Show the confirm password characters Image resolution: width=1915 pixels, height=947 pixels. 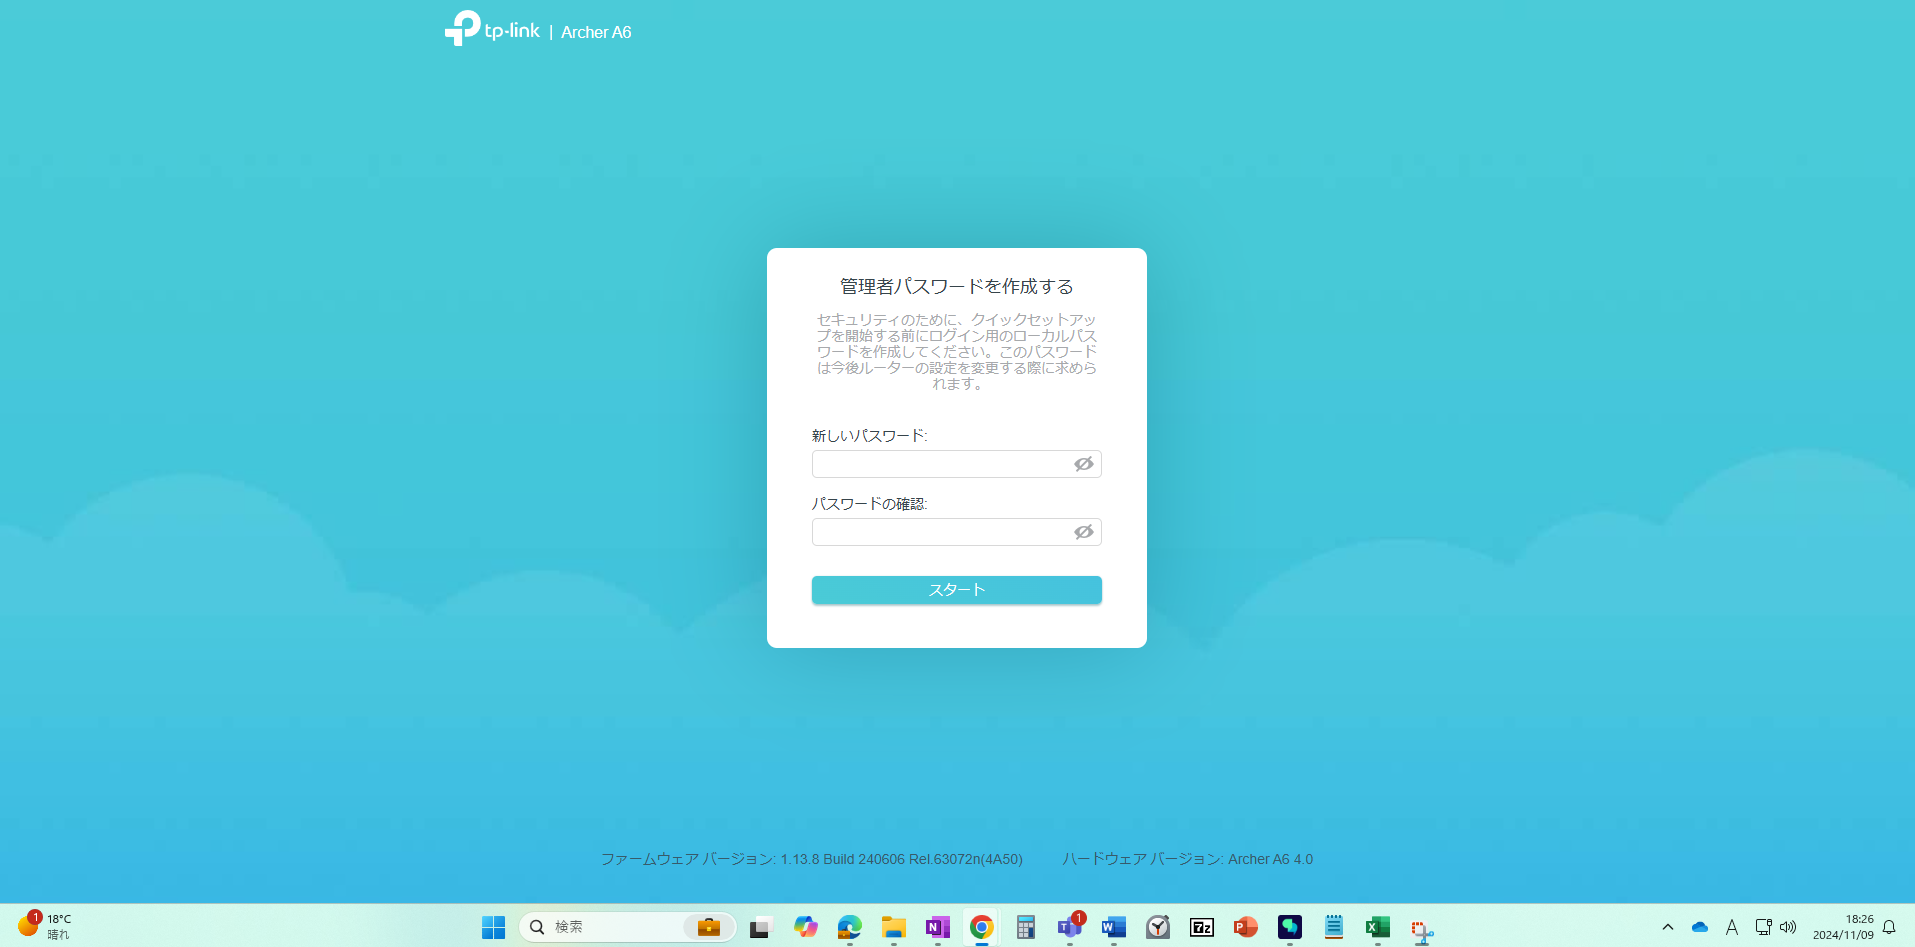(x=1083, y=532)
